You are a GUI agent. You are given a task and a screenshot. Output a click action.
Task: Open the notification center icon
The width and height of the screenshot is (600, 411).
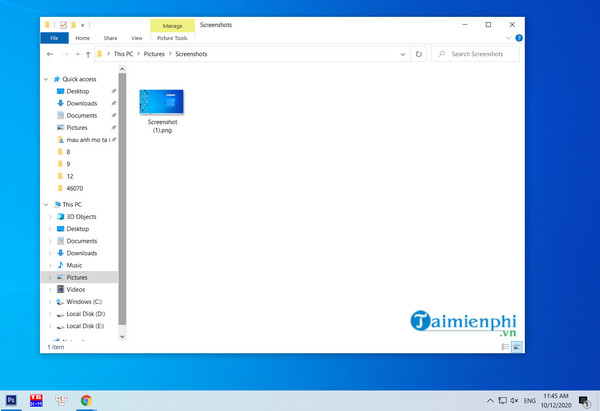coord(584,401)
